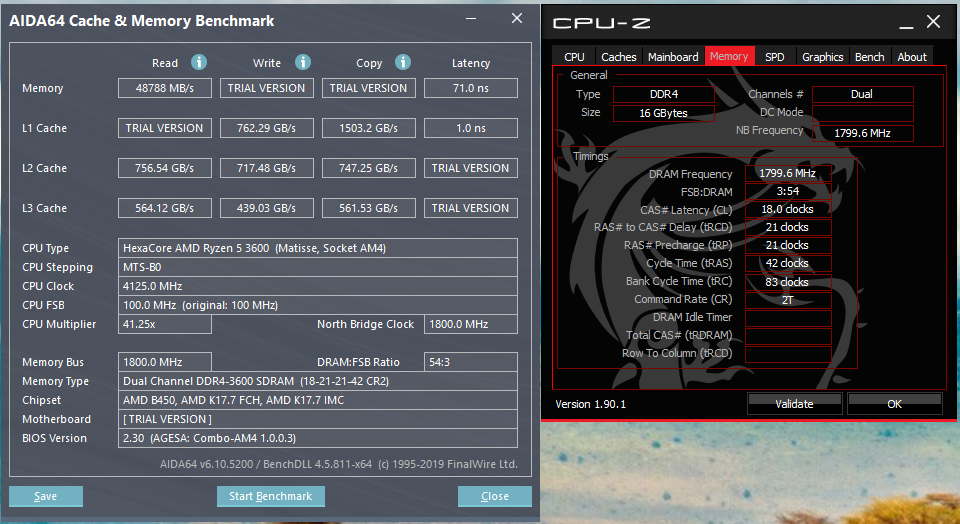960x524 pixels.
Task: Open the About tab in CPU-Z
Action: point(912,56)
